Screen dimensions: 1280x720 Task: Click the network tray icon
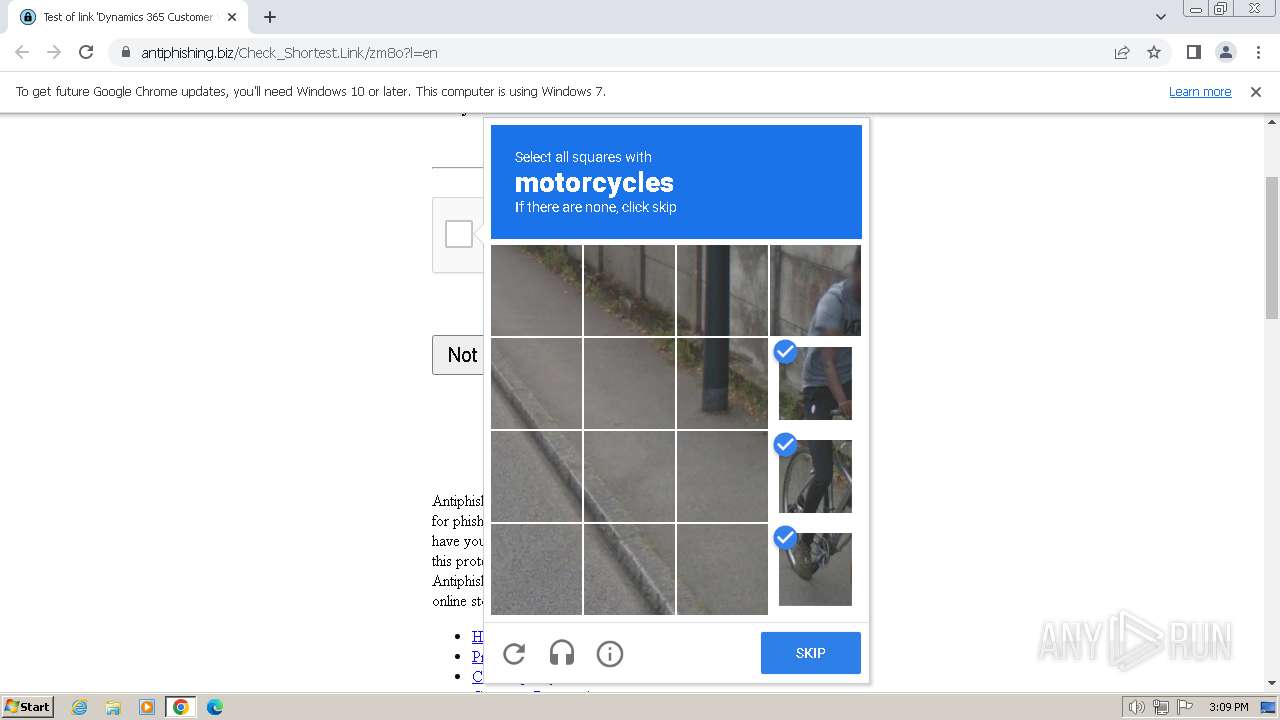[x=1161, y=707]
